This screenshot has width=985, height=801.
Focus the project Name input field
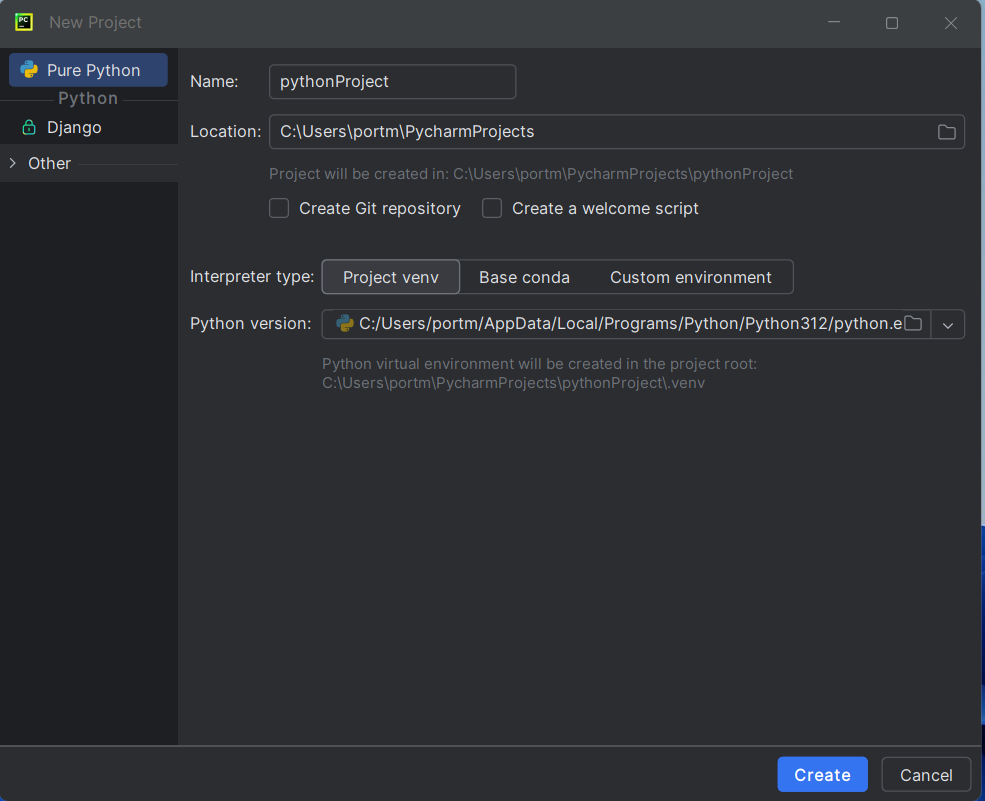click(393, 82)
